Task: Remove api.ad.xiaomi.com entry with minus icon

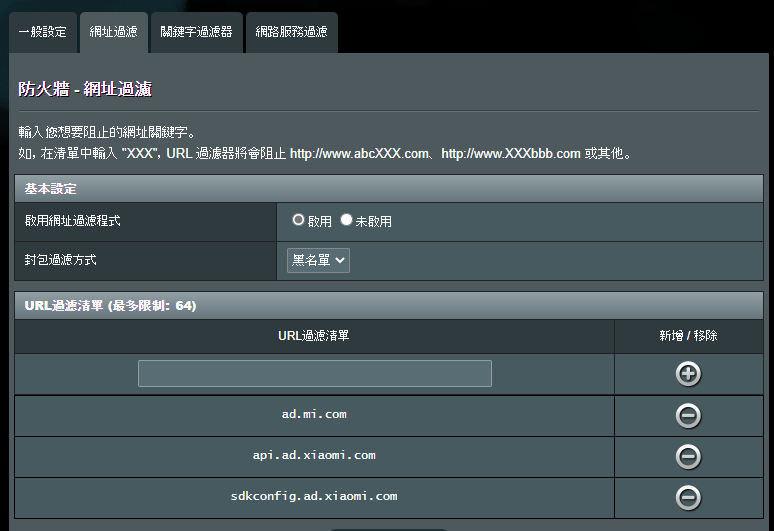Action: point(688,456)
